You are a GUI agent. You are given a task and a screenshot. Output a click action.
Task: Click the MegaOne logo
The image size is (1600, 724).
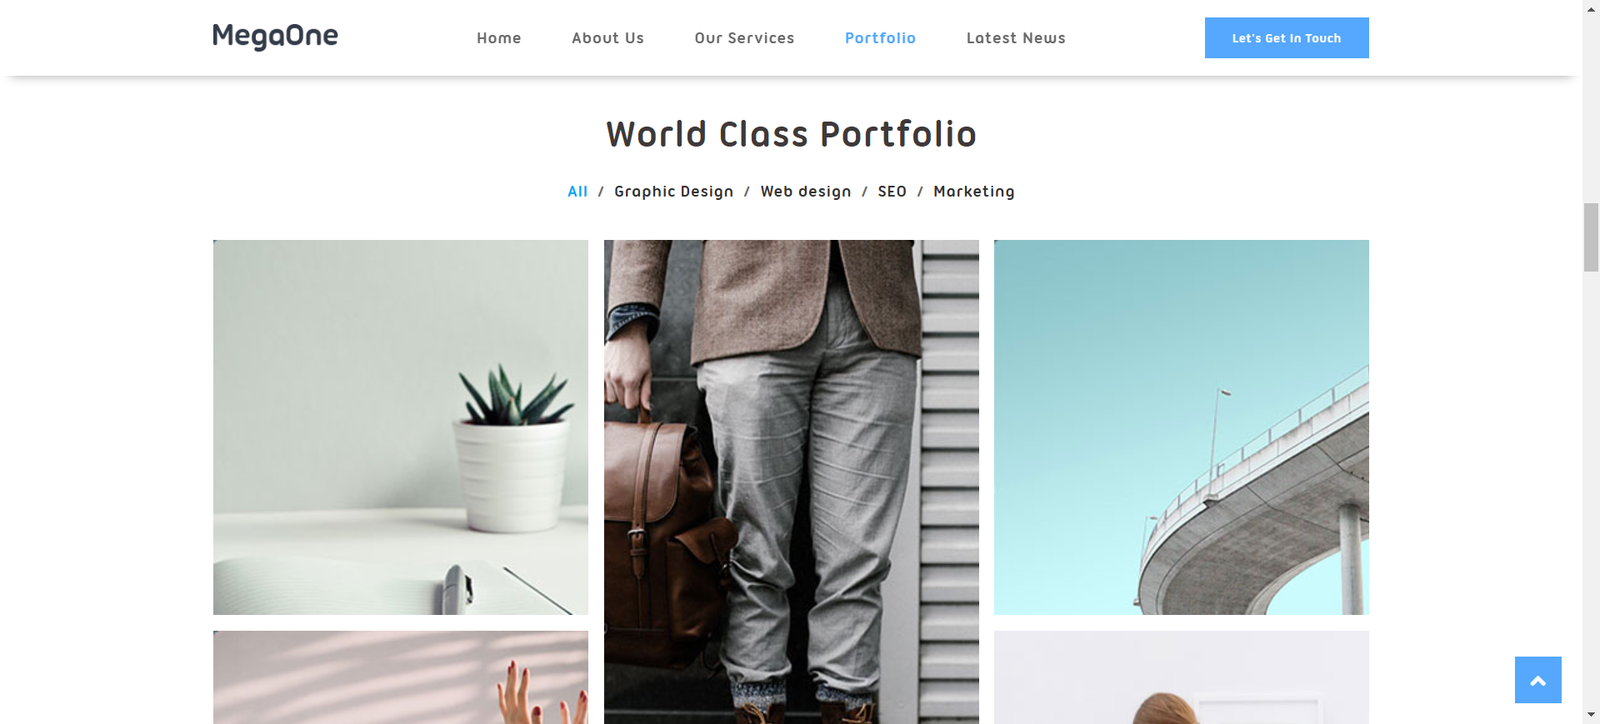[275, 37]
